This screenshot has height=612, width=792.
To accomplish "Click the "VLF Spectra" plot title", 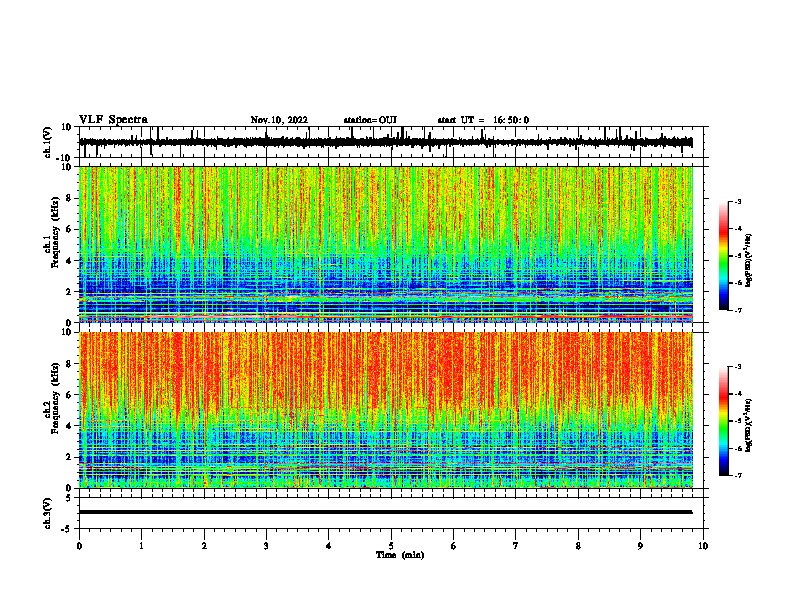I will point(113,120).
